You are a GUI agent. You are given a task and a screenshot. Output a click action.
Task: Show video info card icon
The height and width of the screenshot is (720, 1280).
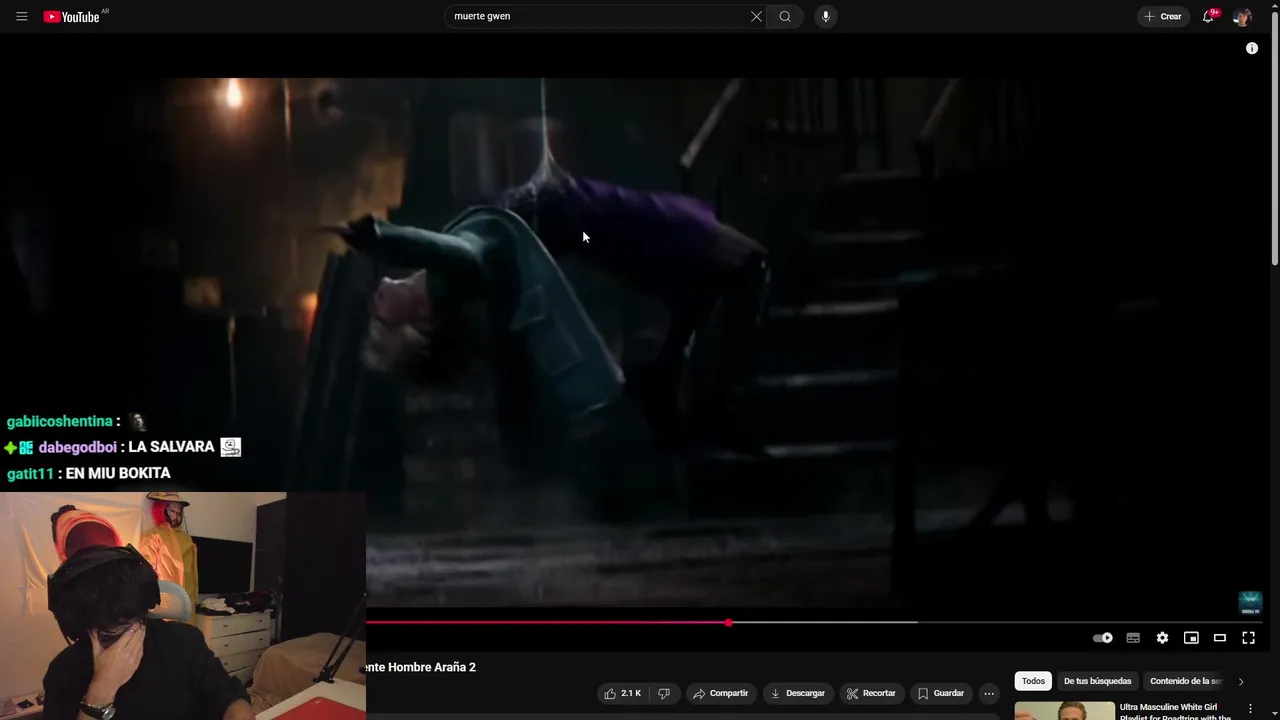click(x=1252, y=48)
